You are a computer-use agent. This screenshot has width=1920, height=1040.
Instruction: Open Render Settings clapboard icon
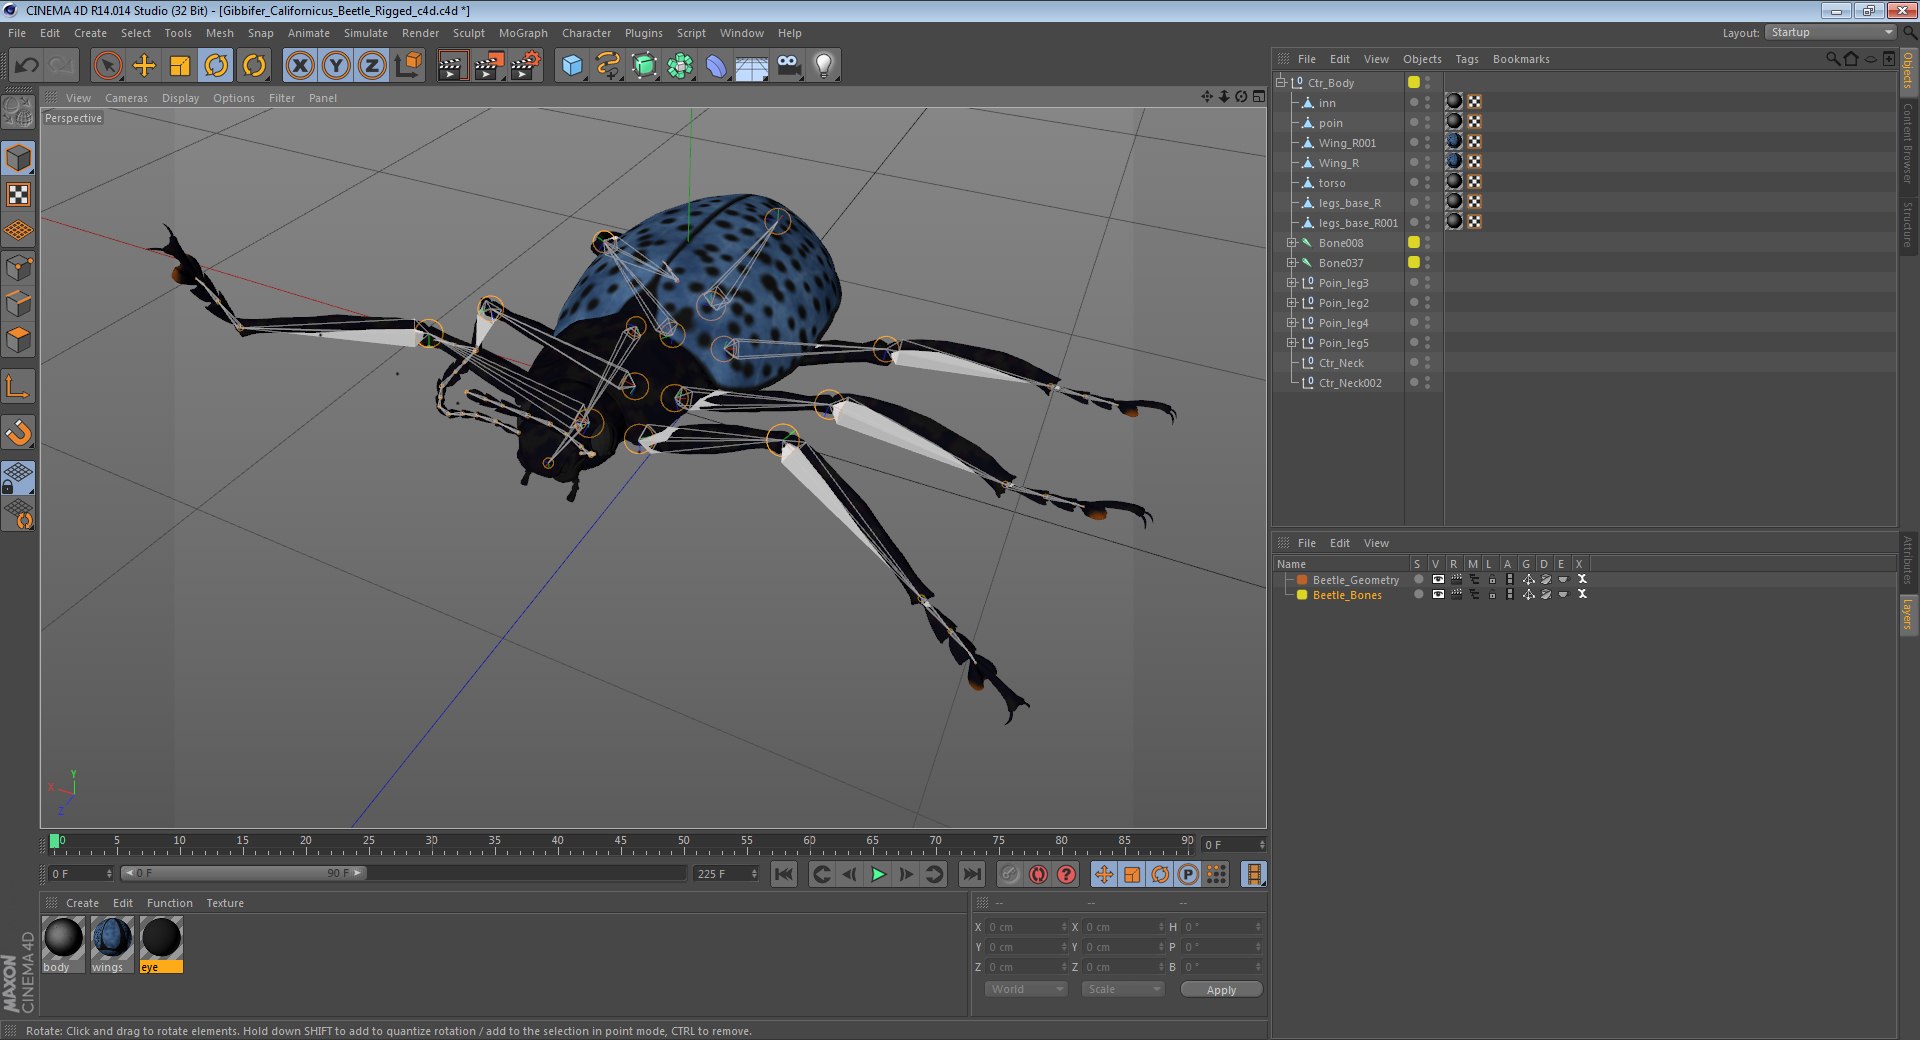[x=525, y=66]
